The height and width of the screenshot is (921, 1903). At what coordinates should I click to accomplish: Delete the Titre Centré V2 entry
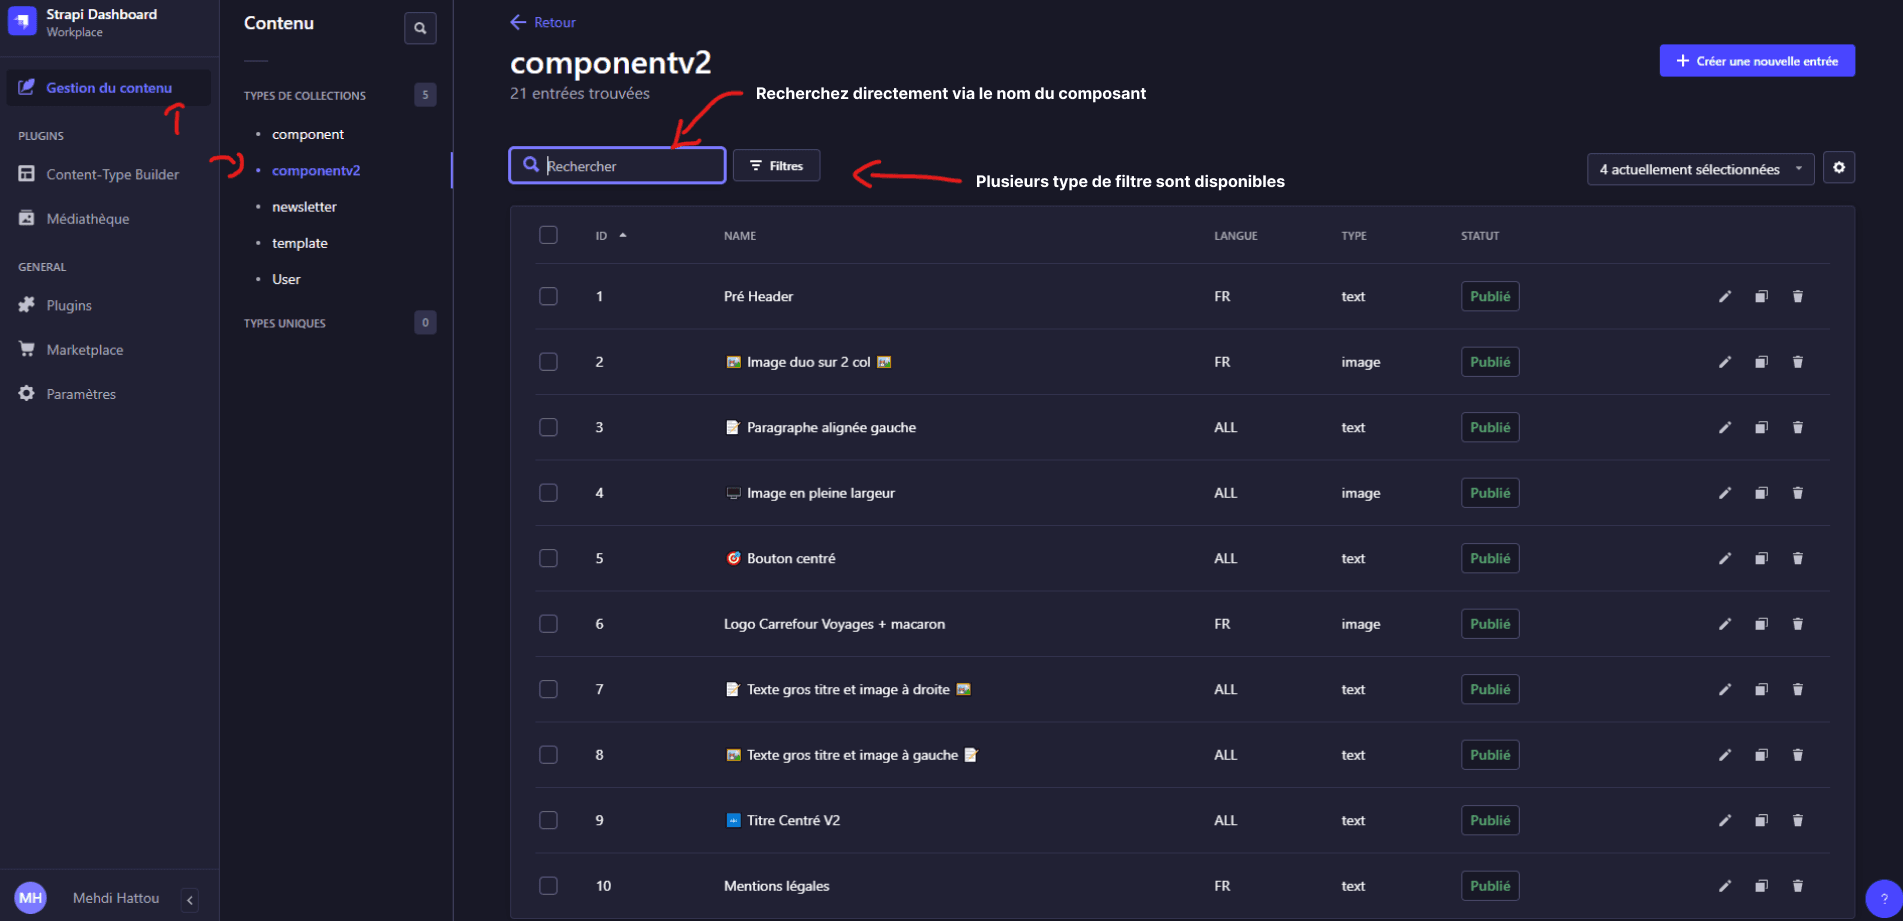pos(1797,821)
